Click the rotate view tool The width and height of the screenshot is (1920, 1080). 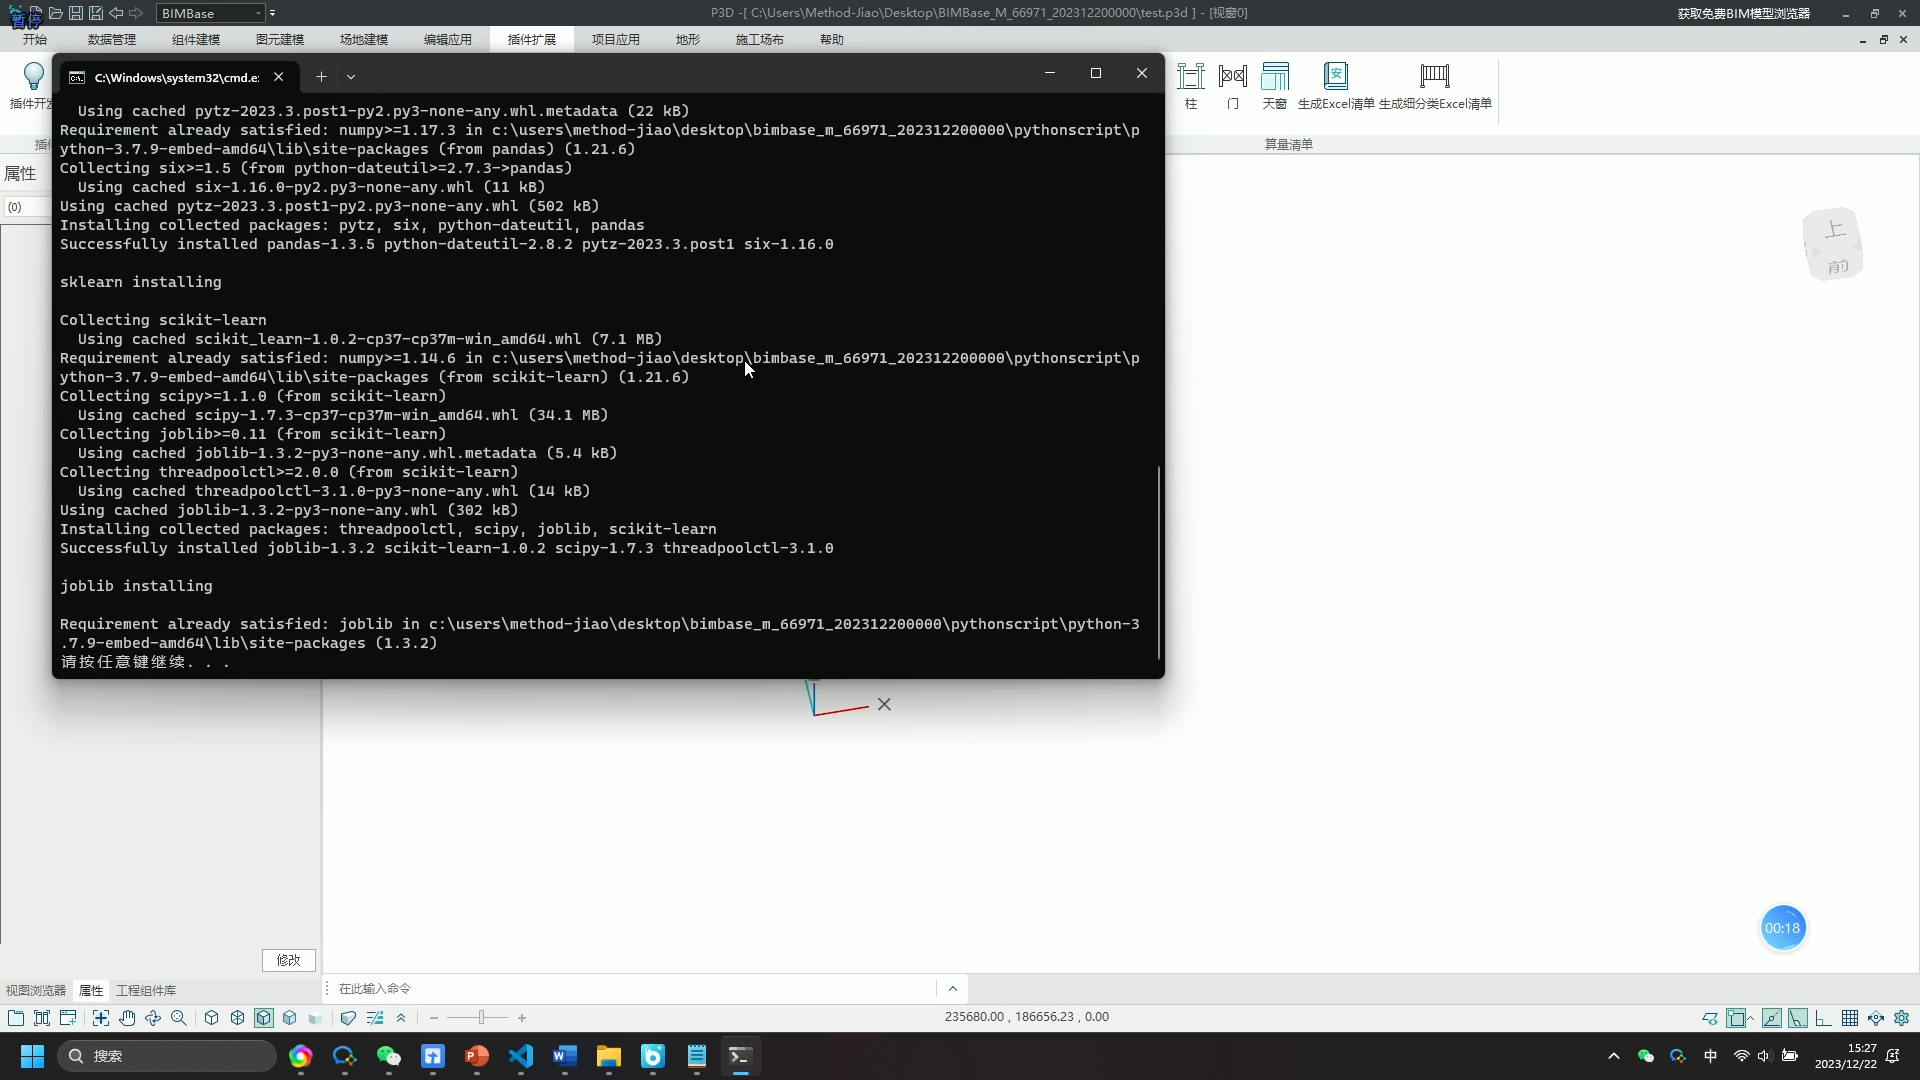(153, 1018)
